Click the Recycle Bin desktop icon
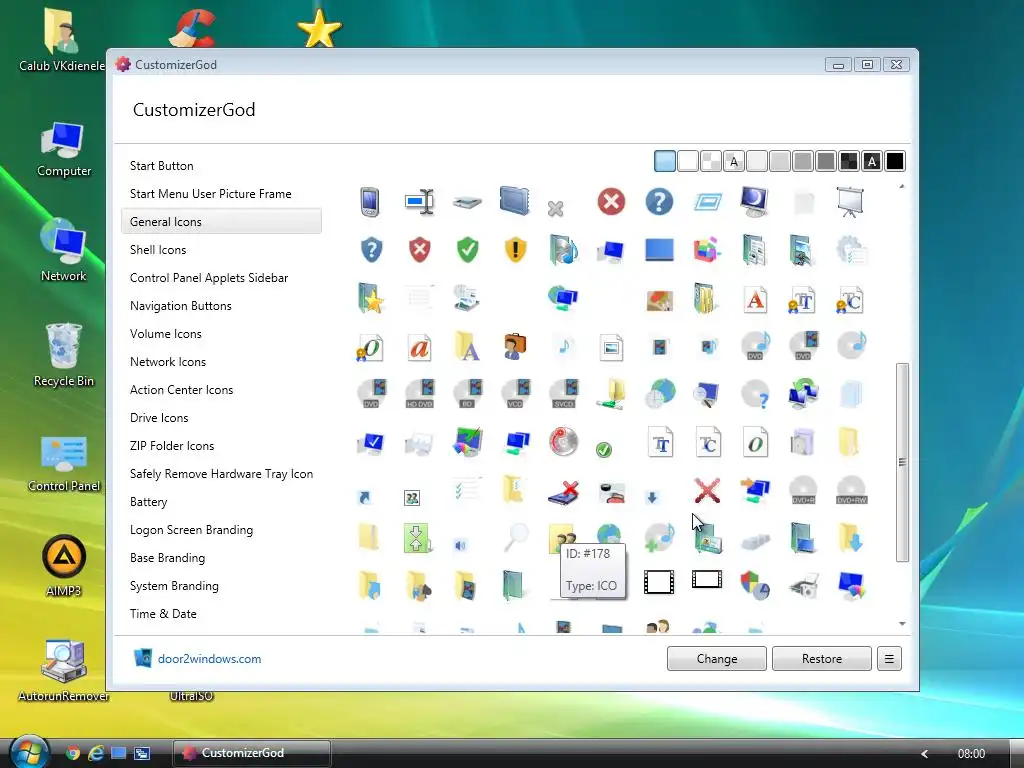 [63, 355]
